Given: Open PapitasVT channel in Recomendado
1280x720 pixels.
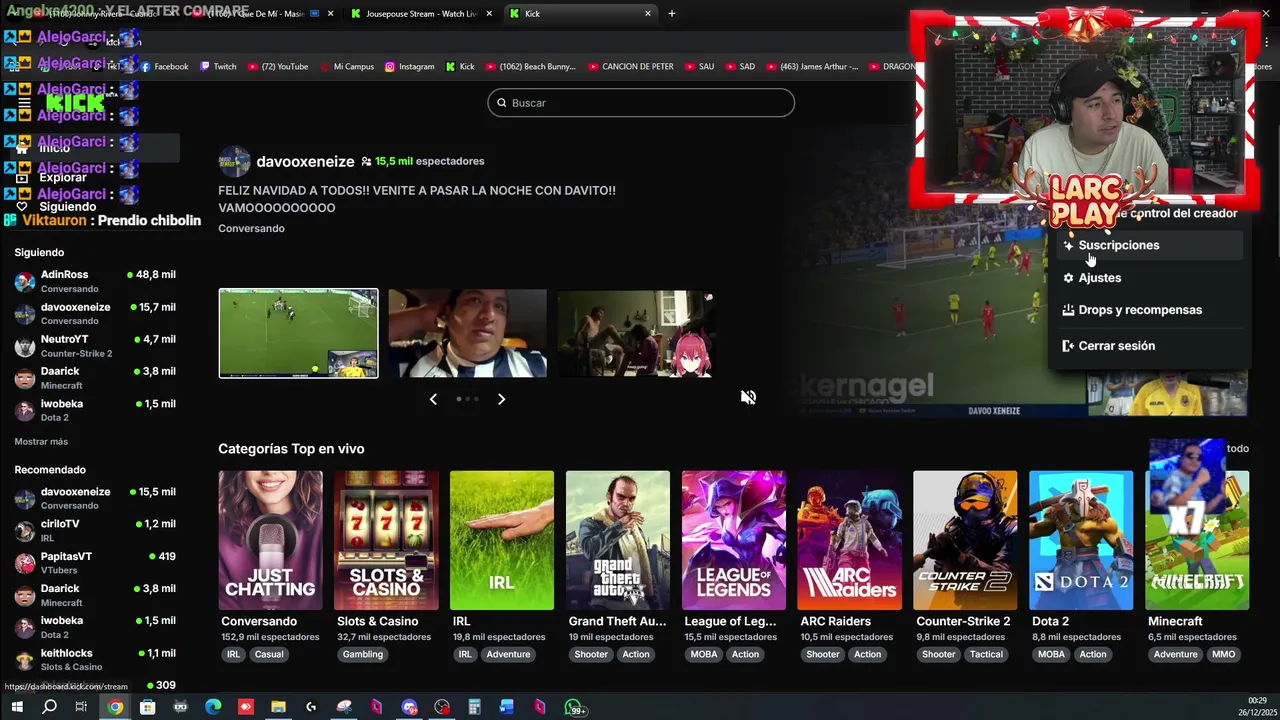Looking at the screenshot, I should pos(96,563).
